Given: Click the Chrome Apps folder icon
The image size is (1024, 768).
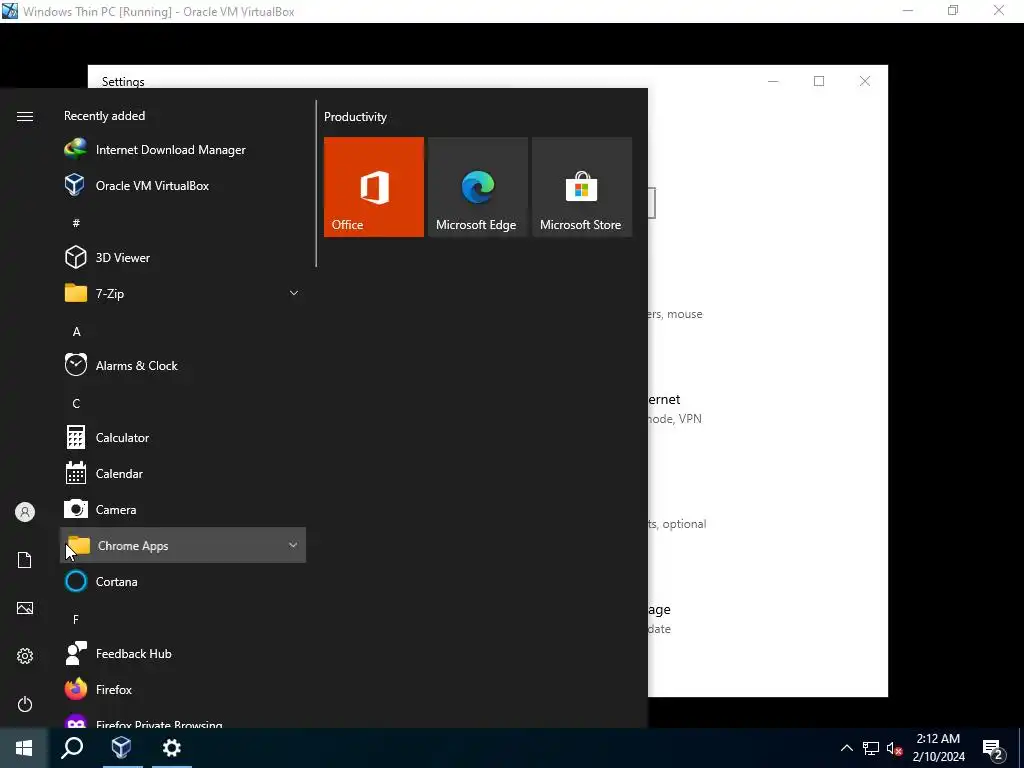Looking at the screenshot, I should pyautogui.click(x=79, y=545).
